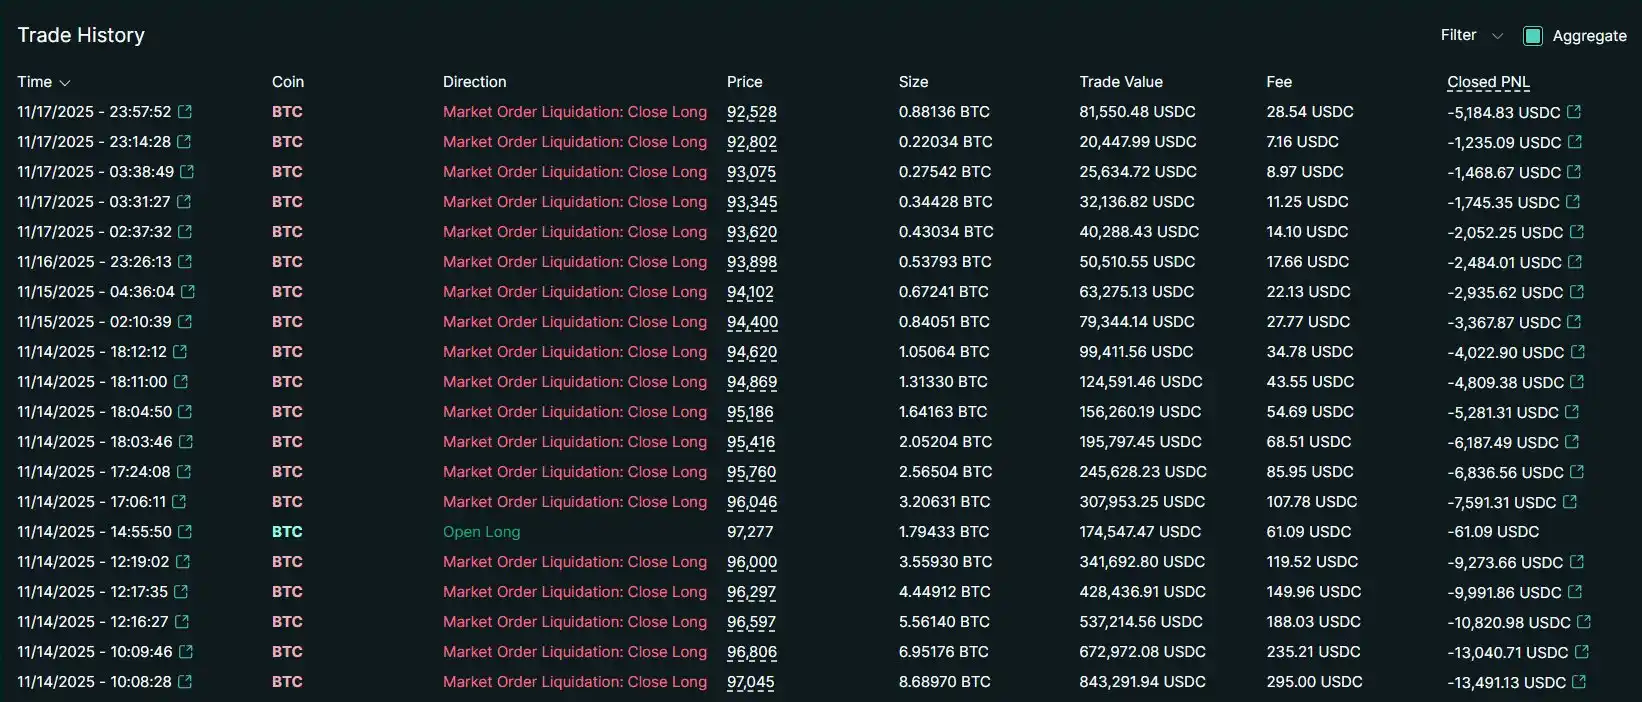Toggle the Aggregate checkbox
The width and height of the screenshot is (1642, 702).
[x=1532, y=36]
